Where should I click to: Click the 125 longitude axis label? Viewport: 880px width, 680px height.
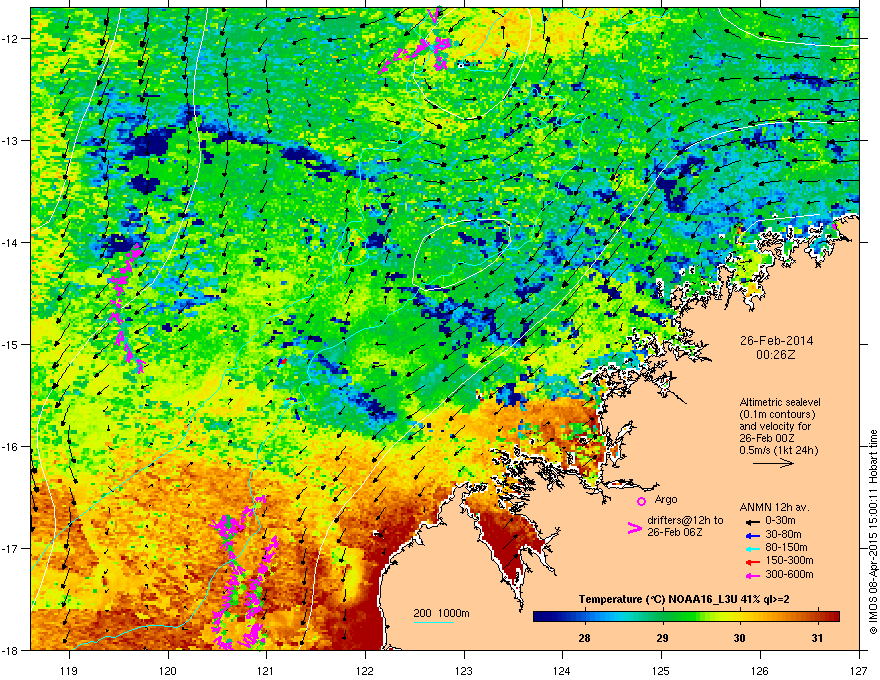[x=661, y=671]
